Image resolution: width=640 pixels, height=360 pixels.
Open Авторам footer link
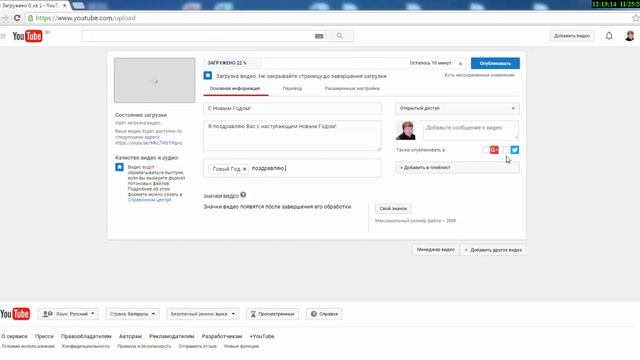(130, 336)
